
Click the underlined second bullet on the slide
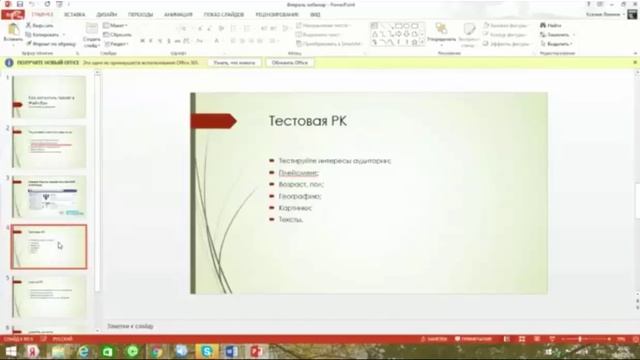(x=298, y=173)
